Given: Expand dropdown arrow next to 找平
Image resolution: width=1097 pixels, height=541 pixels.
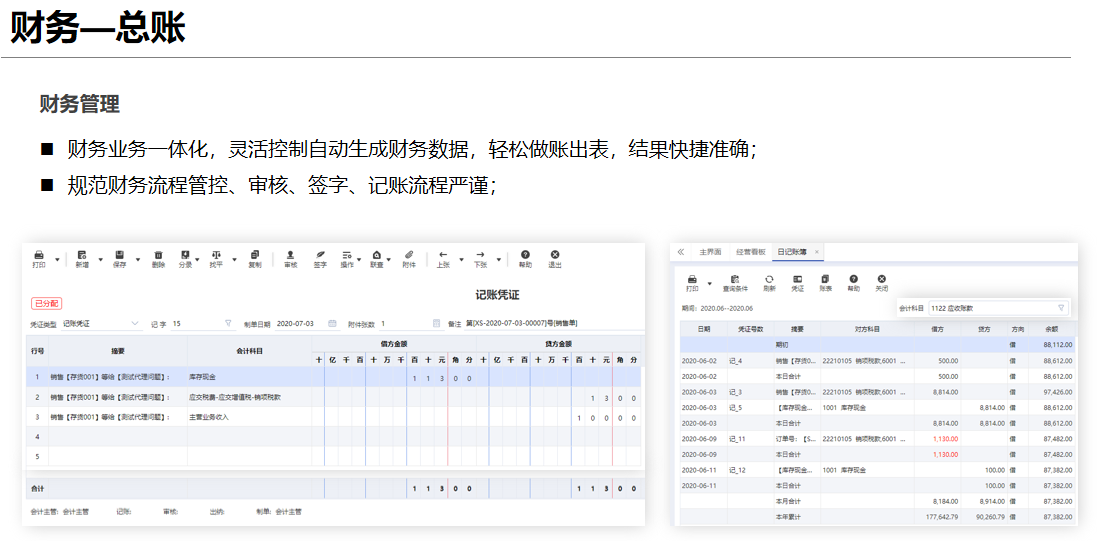Looking at the screenshot, I should click(234, 260).
